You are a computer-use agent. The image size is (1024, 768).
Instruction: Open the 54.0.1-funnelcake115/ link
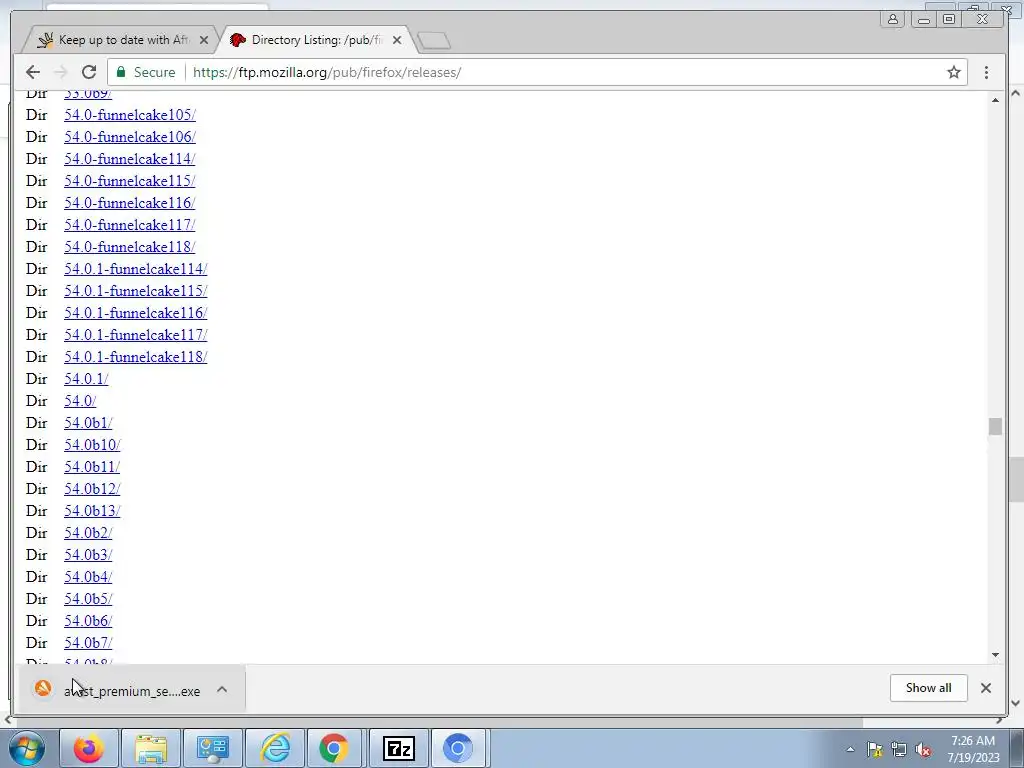[135, 291]
